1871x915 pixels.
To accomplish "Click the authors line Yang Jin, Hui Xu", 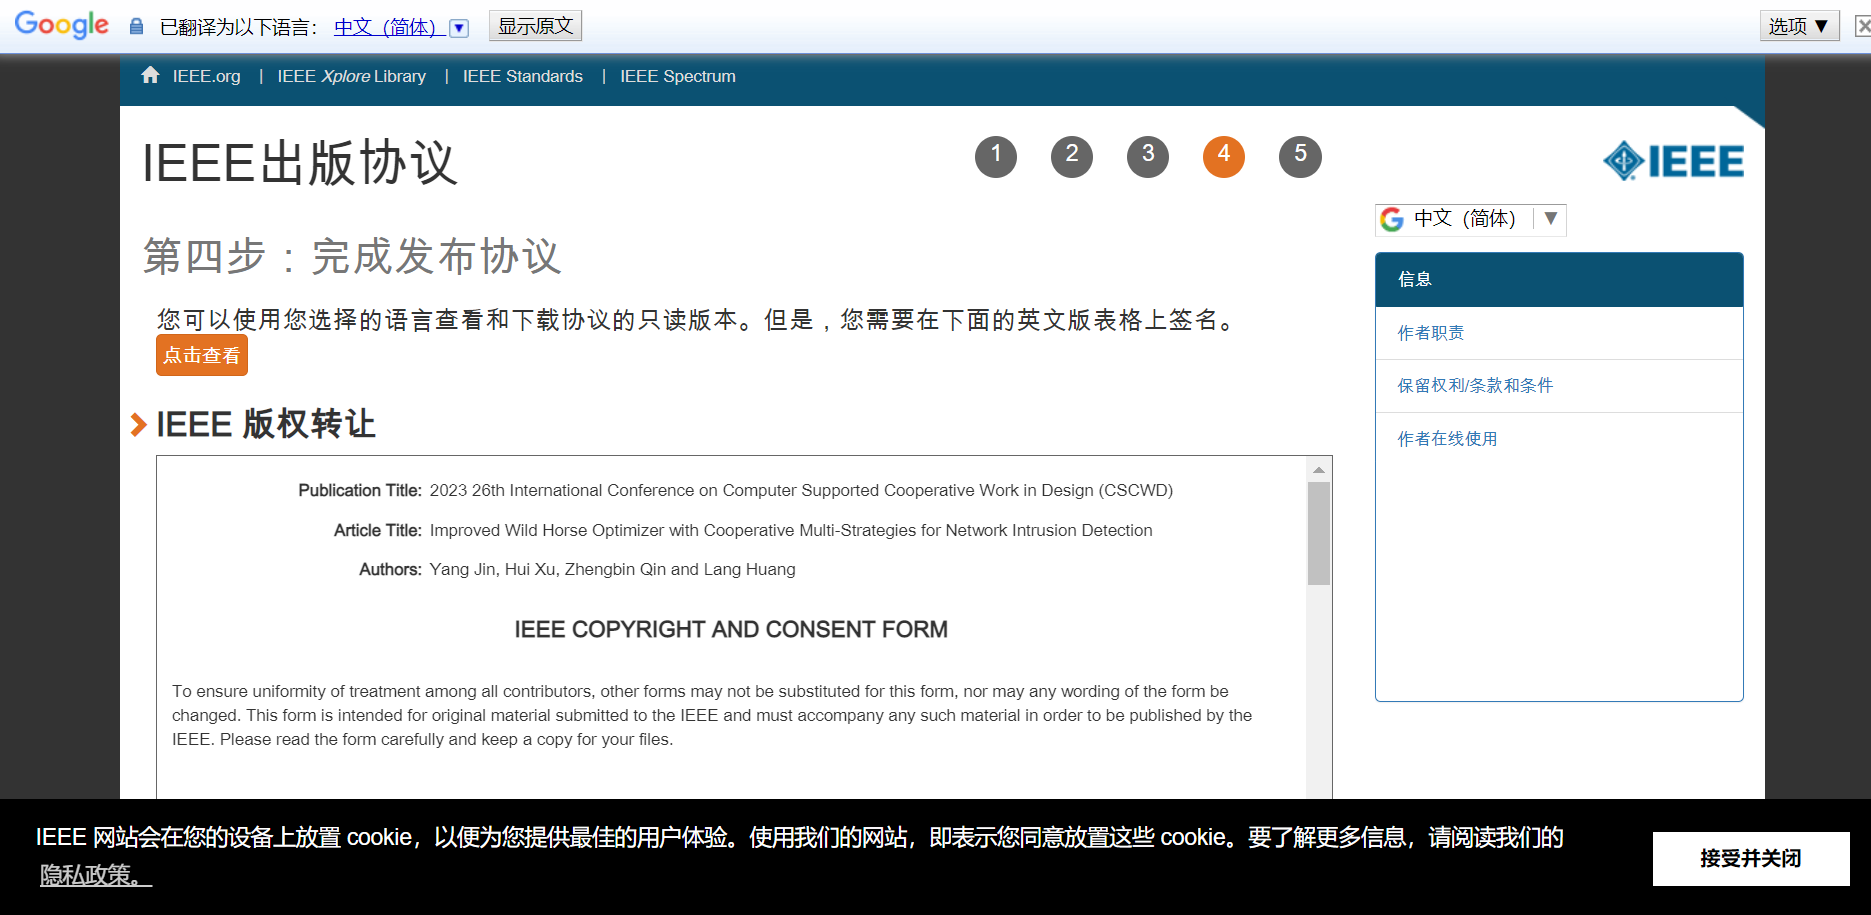I will 612,570.
